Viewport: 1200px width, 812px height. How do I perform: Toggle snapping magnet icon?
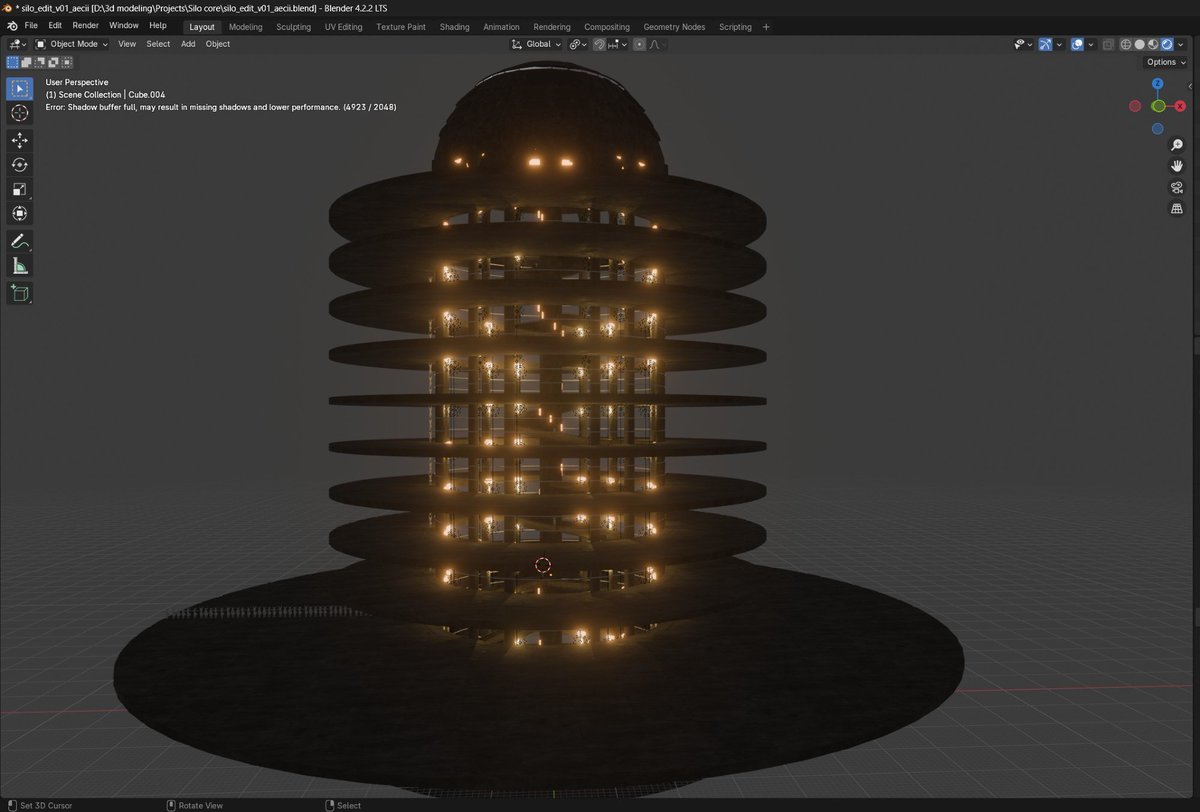(x=599, y=44)
